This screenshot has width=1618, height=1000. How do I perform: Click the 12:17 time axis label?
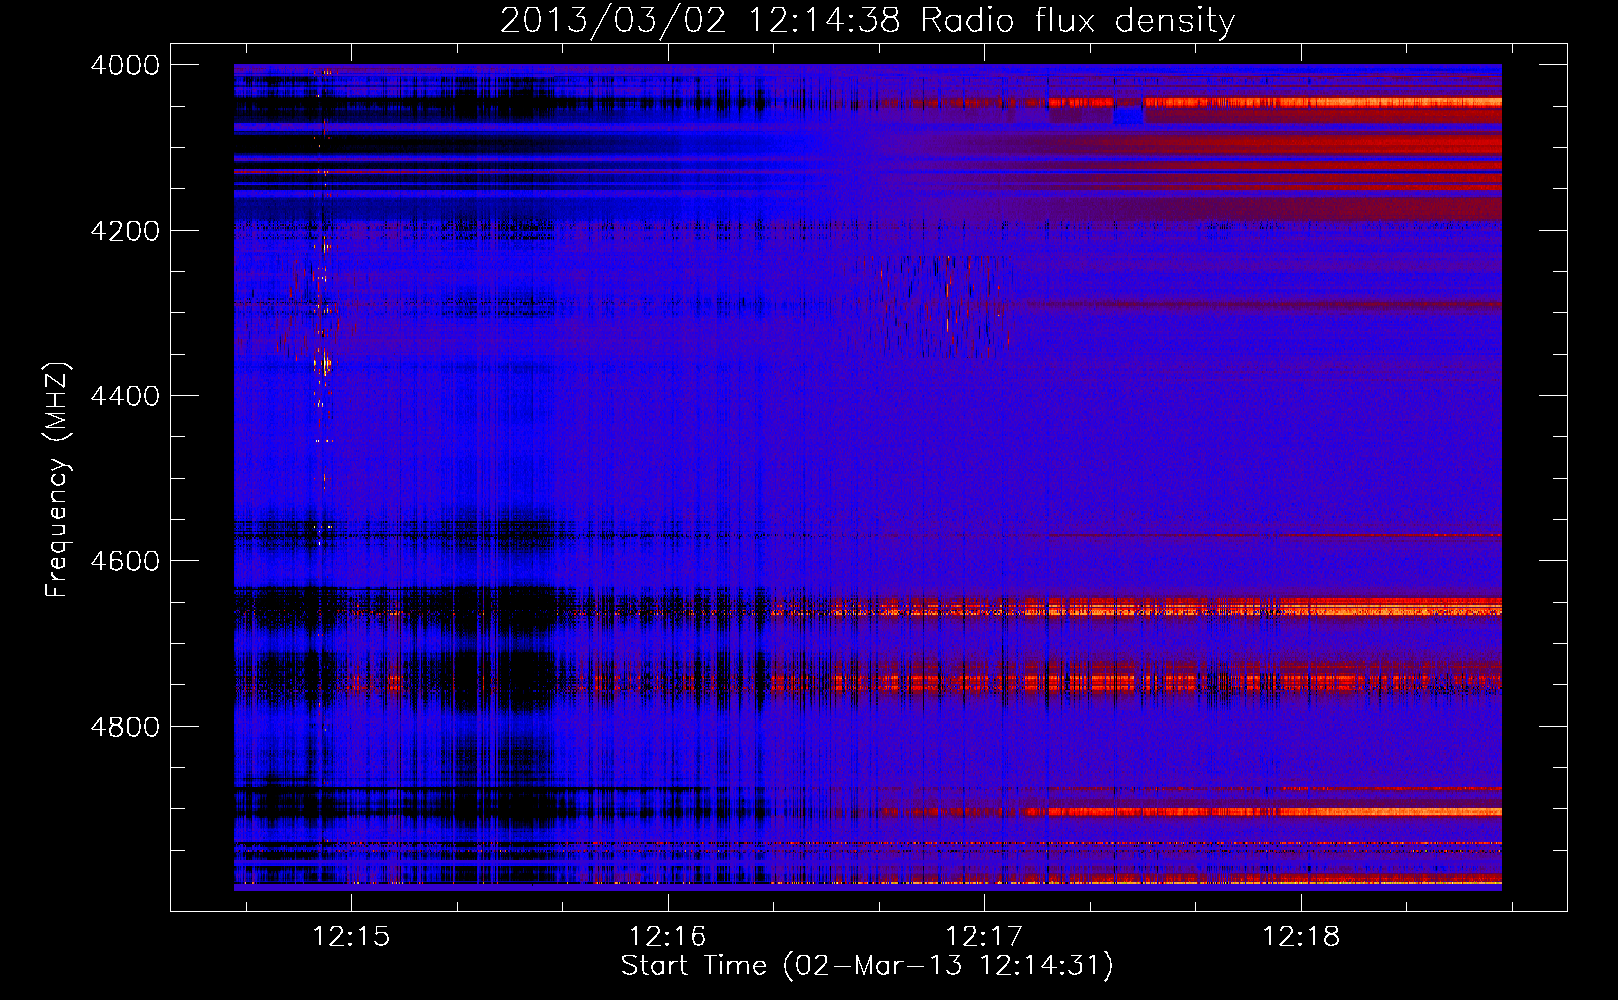point(984,937)
